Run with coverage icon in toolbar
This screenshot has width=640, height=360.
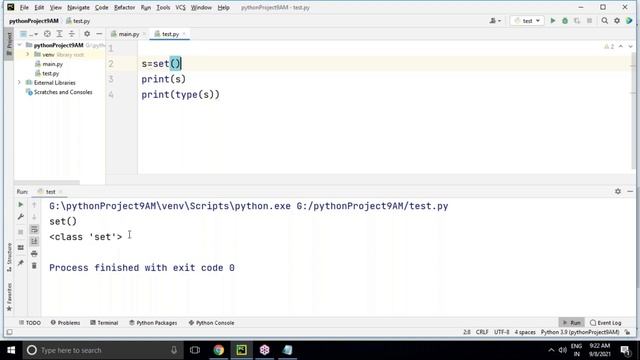[x=577, y=20]
